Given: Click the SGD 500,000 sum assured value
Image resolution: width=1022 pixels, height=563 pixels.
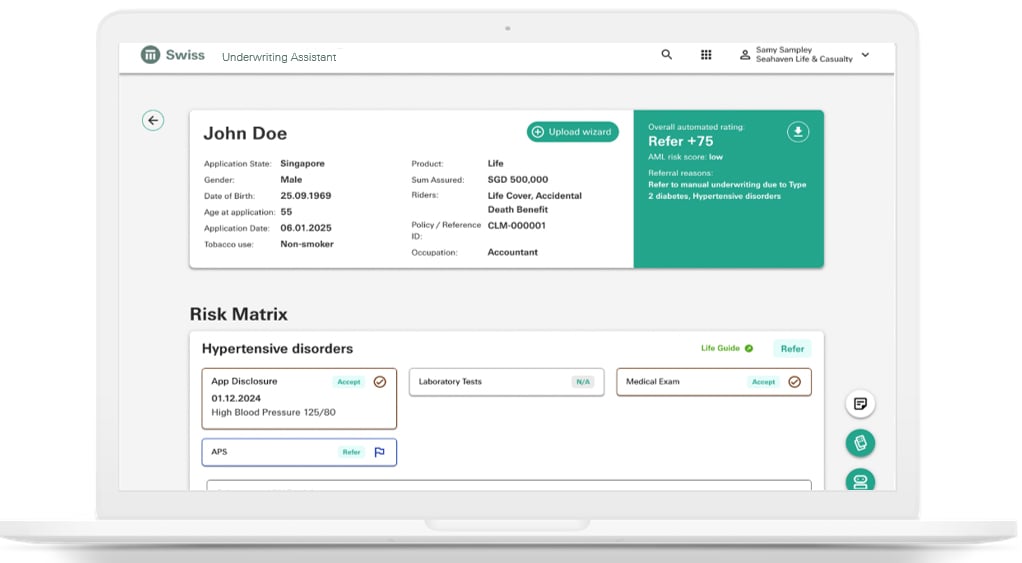Looking at the screenshot, I should [518, 180].
